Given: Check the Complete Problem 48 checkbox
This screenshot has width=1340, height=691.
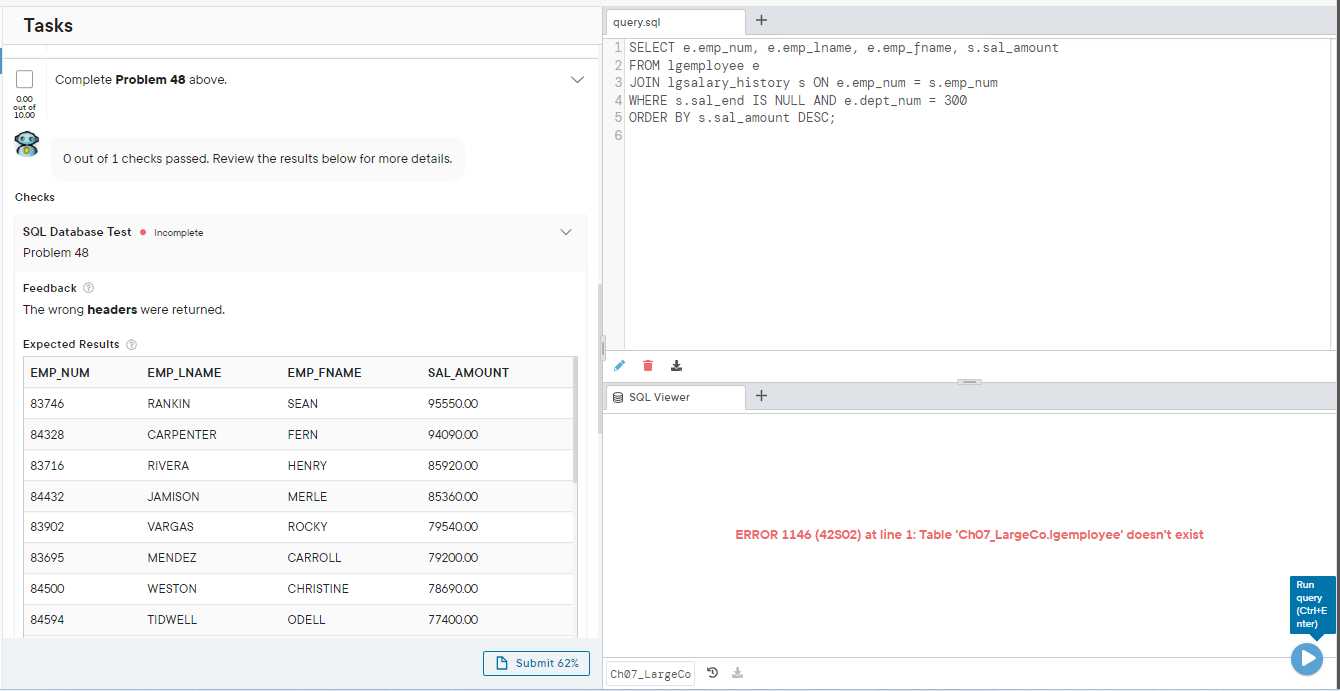Looking at the screenshot, I should (x=24, y=78).
